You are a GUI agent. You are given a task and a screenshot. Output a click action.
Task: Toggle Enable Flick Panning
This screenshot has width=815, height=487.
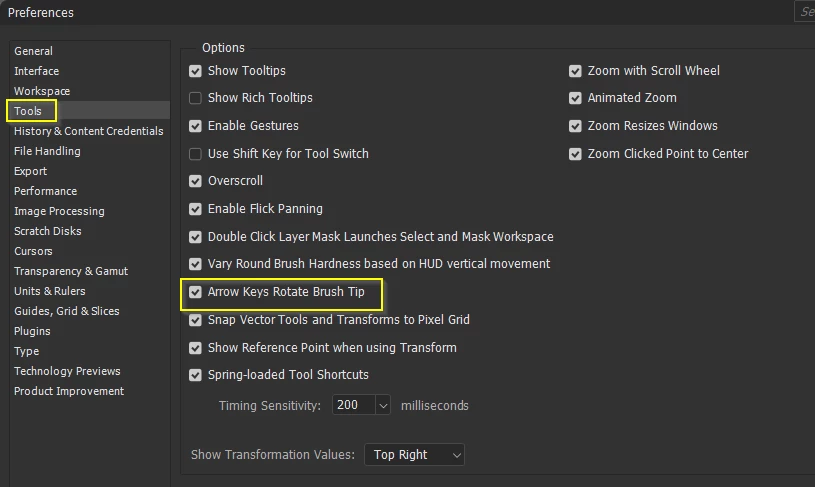point(195,209)
